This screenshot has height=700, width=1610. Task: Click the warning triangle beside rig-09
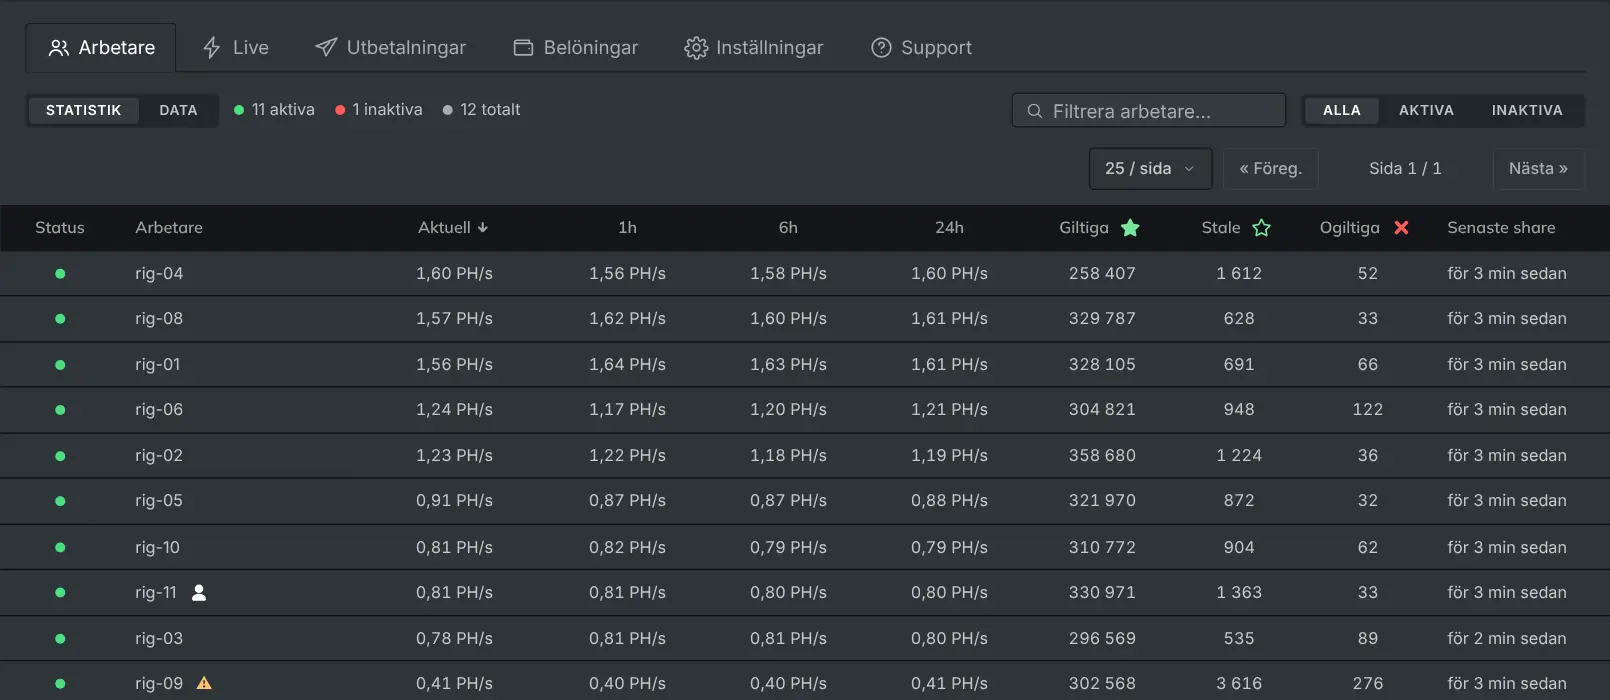pyautogui.click(x=204, y=684)
